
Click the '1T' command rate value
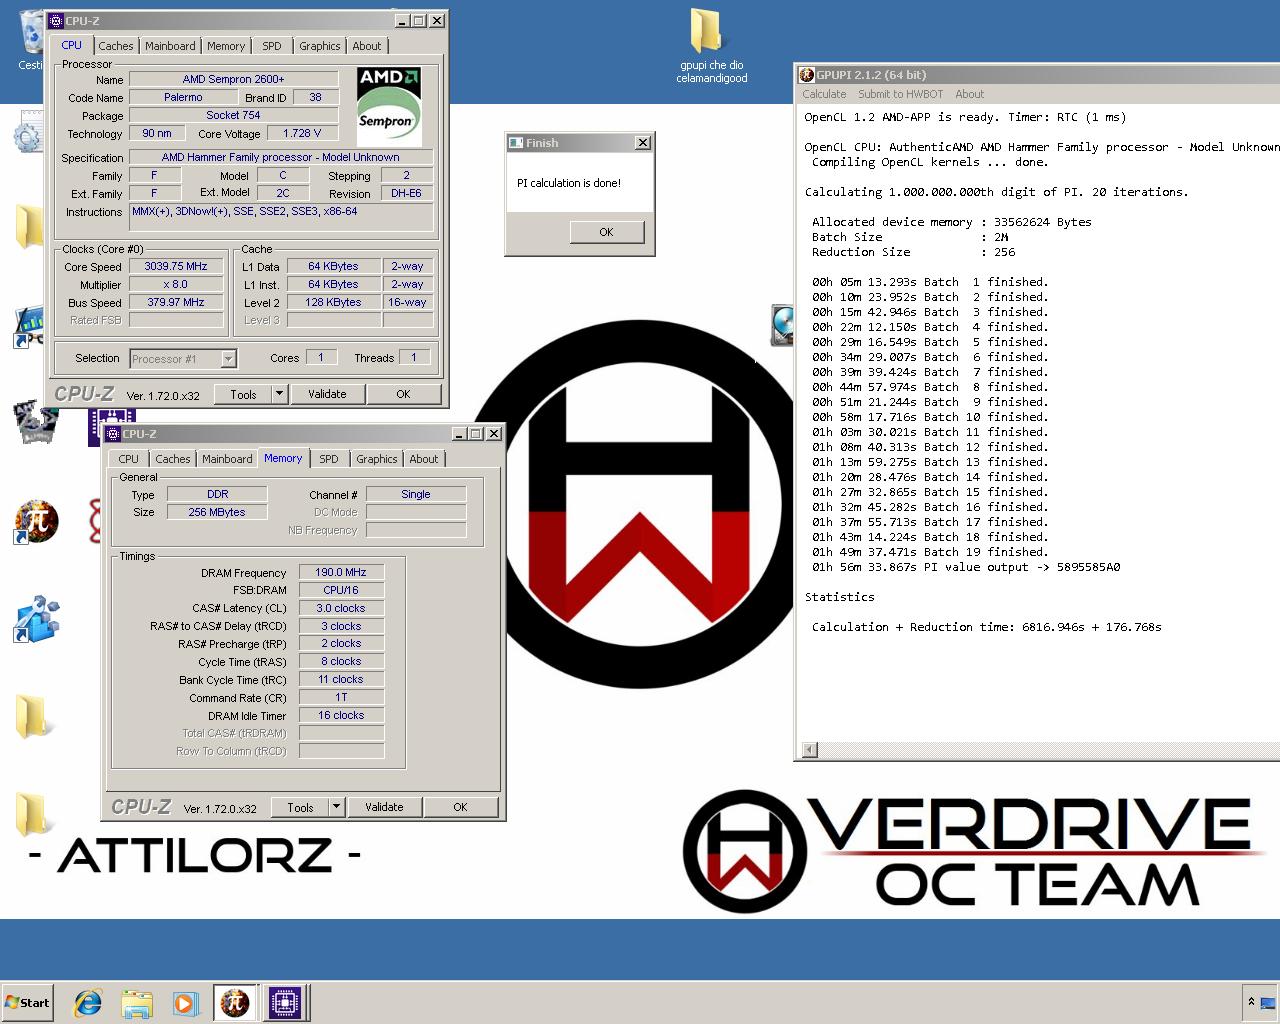pos(341,697)
